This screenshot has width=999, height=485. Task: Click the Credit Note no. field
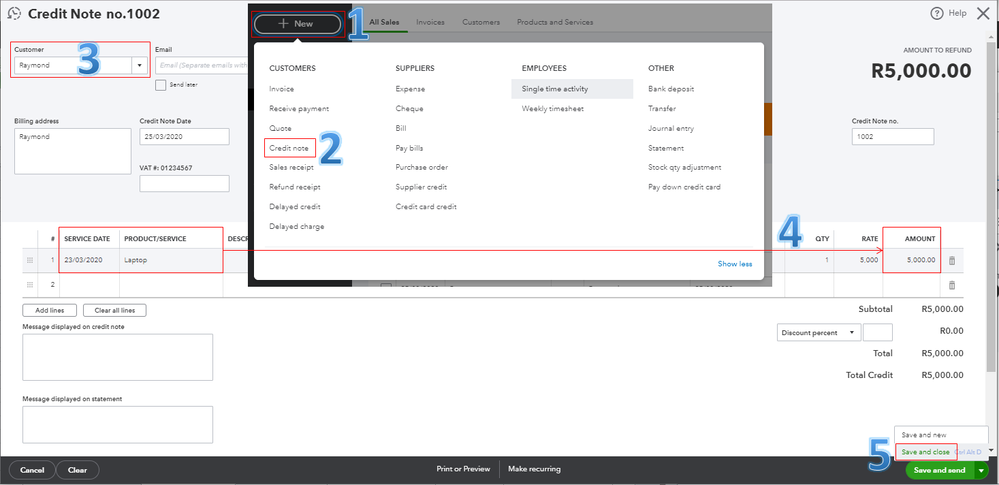click(893, 137)
